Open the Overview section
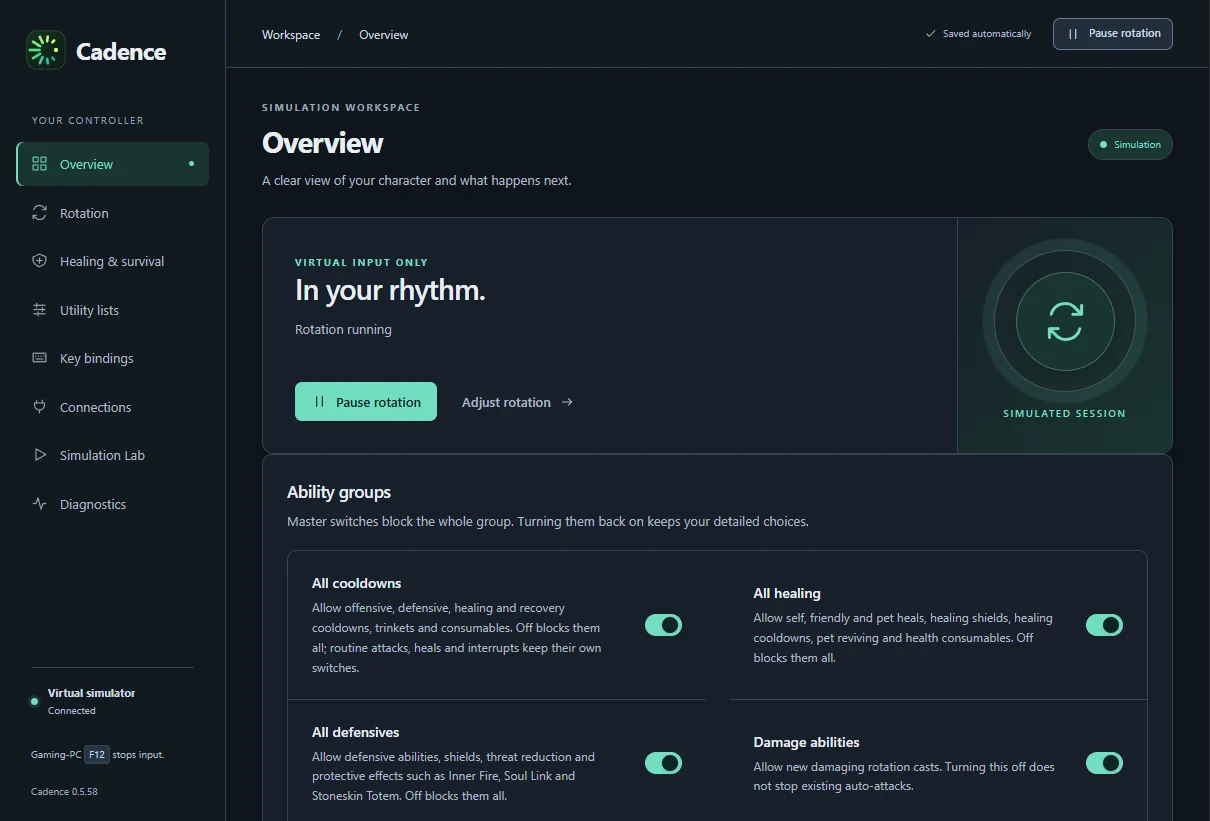 113,164
